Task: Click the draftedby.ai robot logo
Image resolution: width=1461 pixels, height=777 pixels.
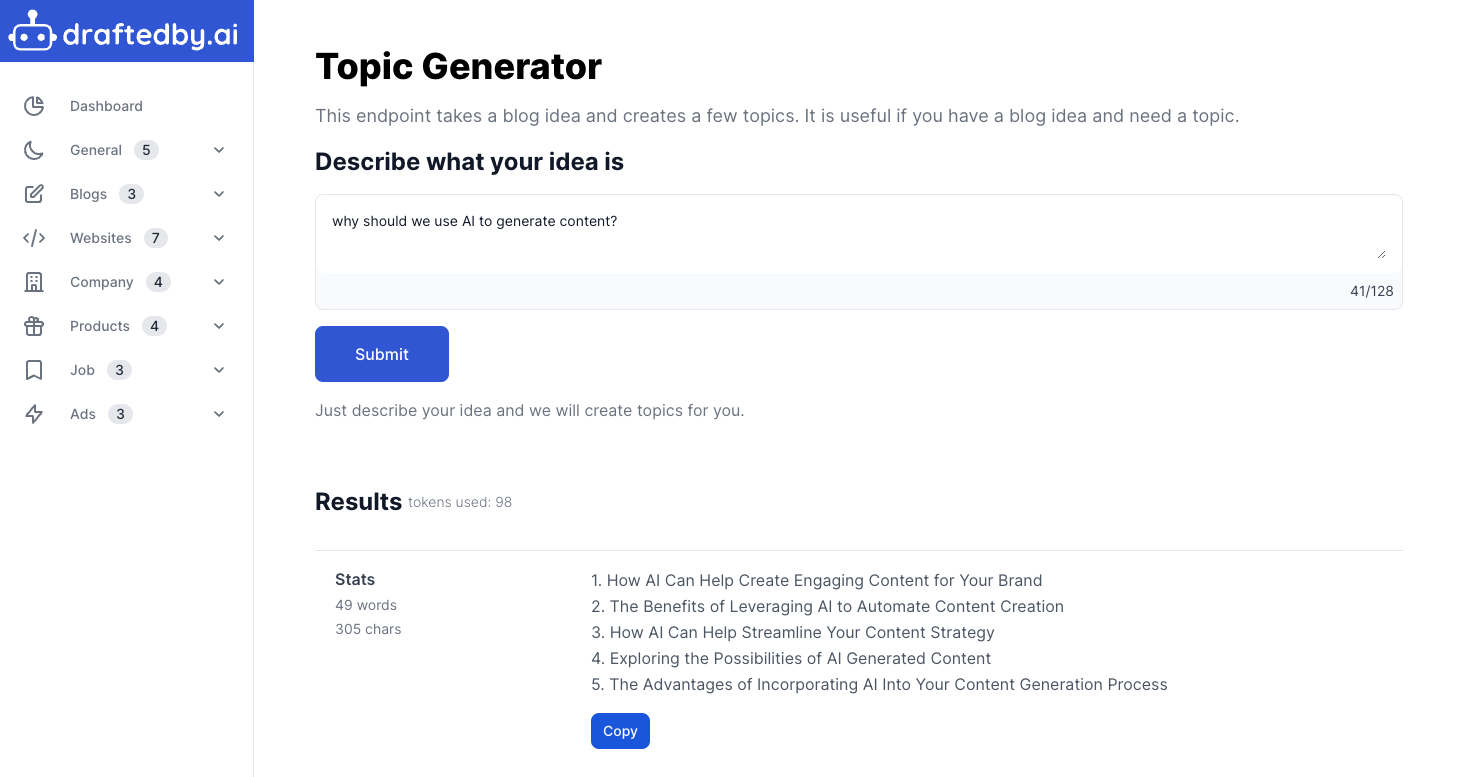Action: 31,32
